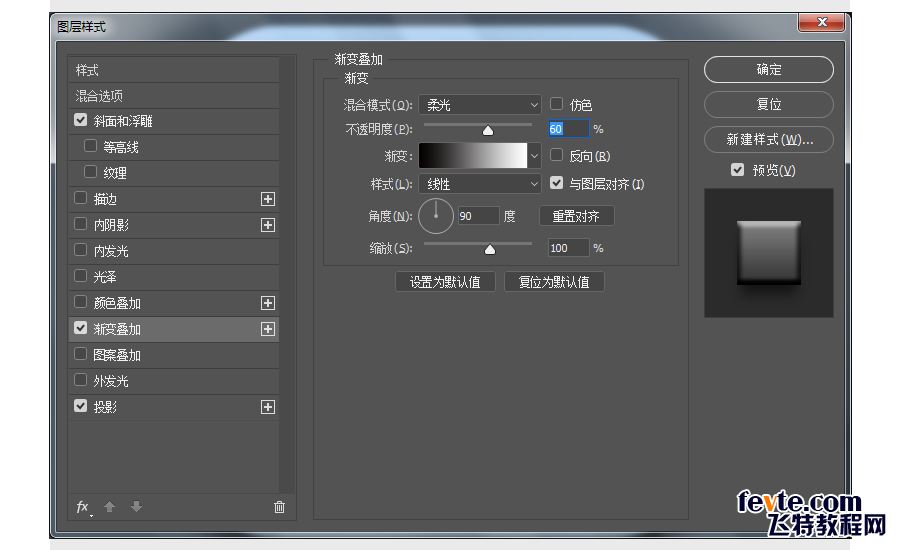Click plus icon next to 内阴影
Image resolution: width=900 pixels, height=550 pixels.
coord(267,225)
